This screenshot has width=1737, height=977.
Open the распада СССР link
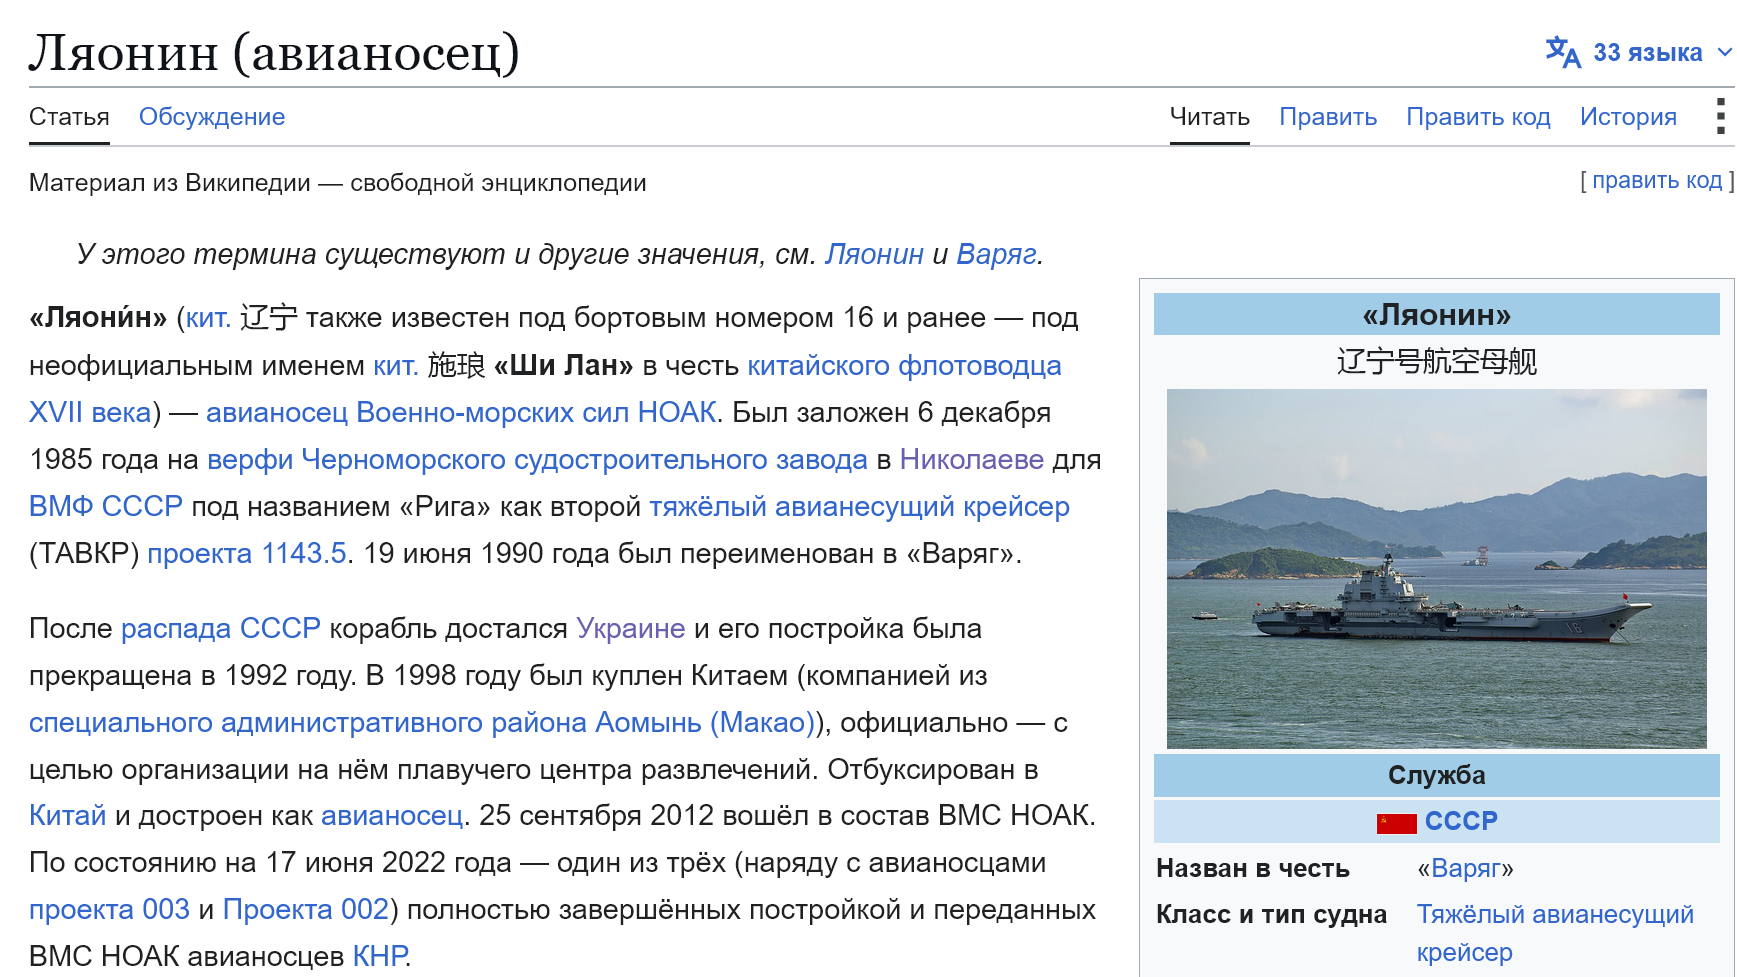[221, 628]
